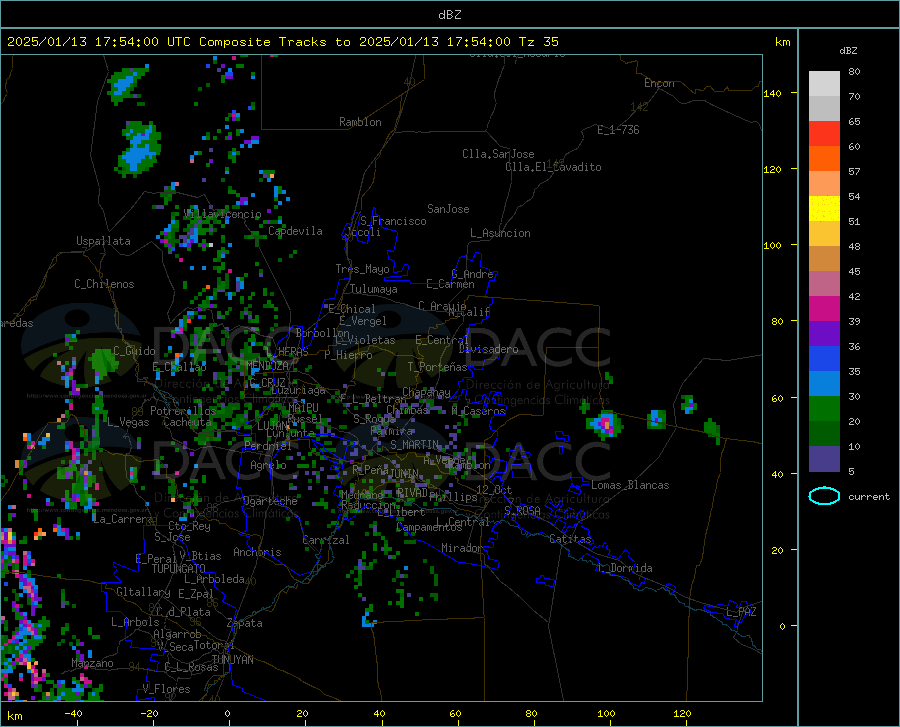Click the 'Encon' place label
This screenshot has height=727, width=900.
pos(659,83)
